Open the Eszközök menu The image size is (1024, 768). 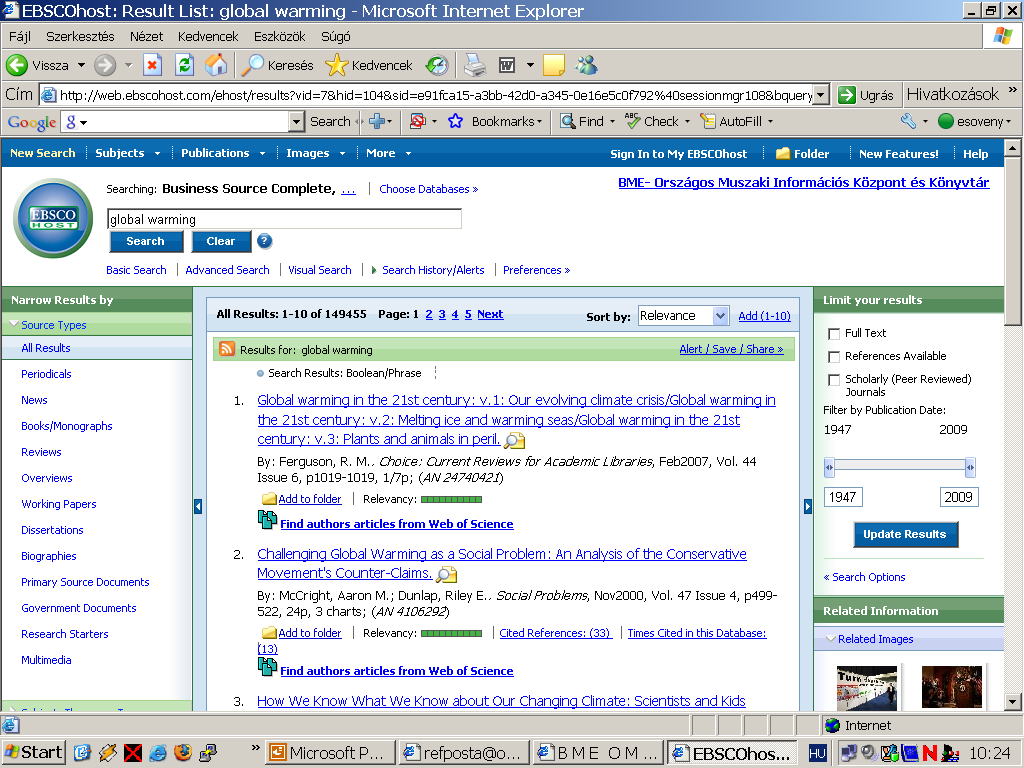click(280, 37)
